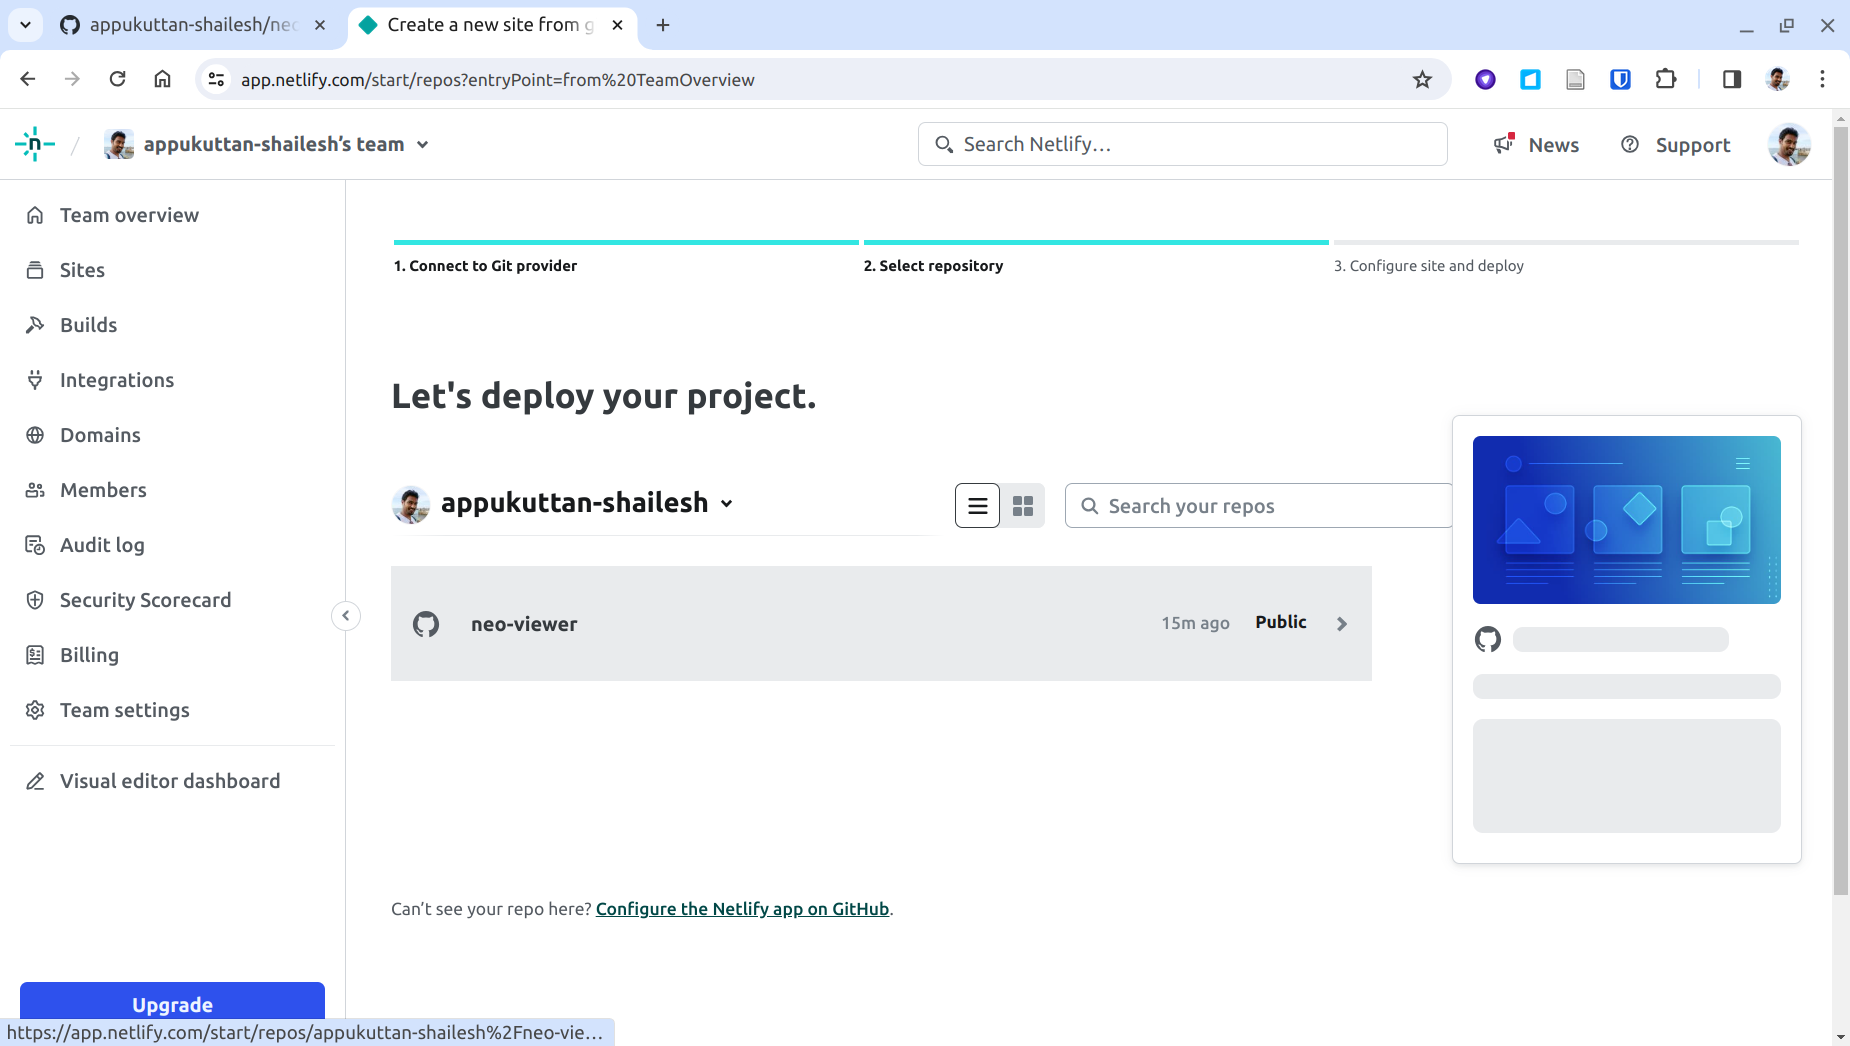Open the Configure the Netlify app on GitHub link
The image size is (1850, 1046).
(x=741, y=909)
